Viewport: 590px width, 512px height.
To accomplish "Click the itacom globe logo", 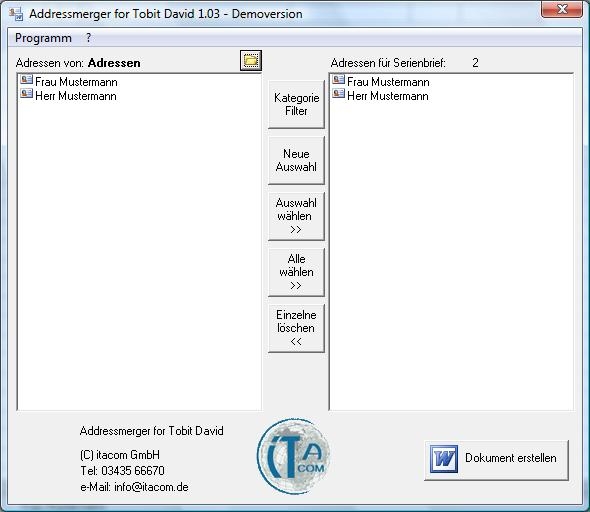I will [x=293, y=456].
